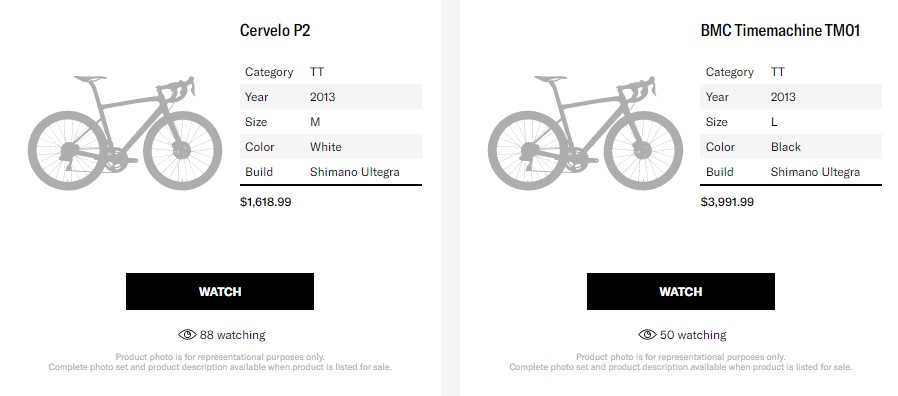Viewport: 898px width, 396px height.
Task: Click Cervelo's Shimano Ultegra build row
Action: coord(331,172)
